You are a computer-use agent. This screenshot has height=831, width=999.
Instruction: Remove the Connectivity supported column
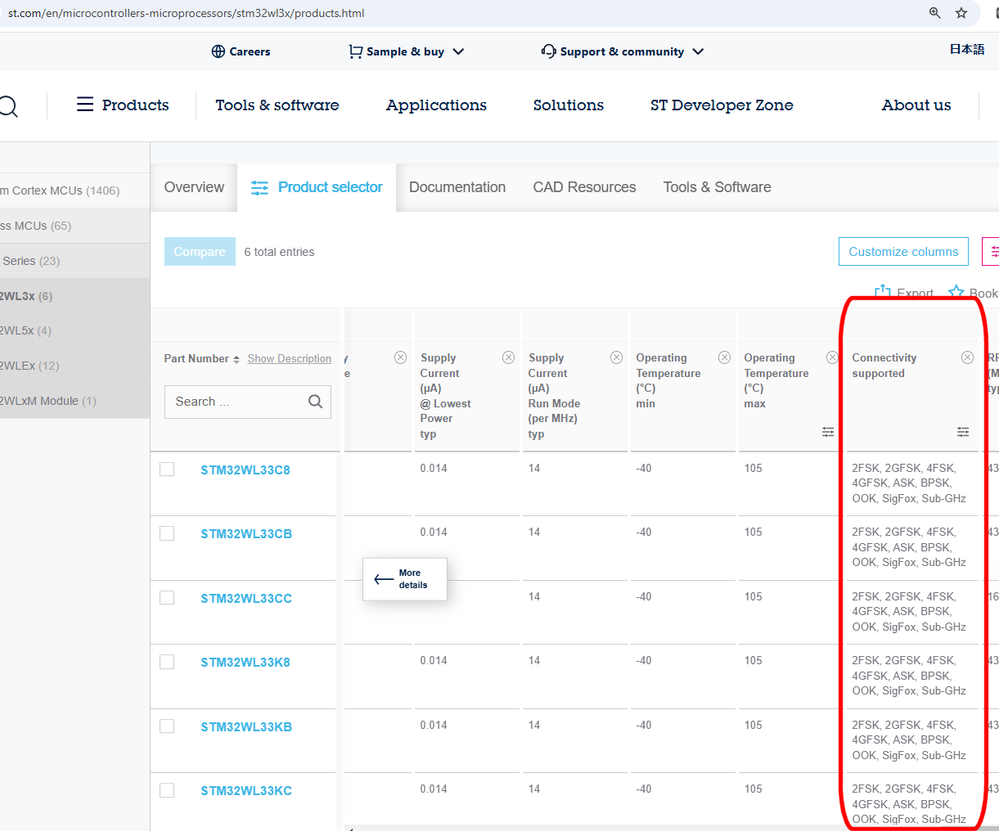[967, 358]
